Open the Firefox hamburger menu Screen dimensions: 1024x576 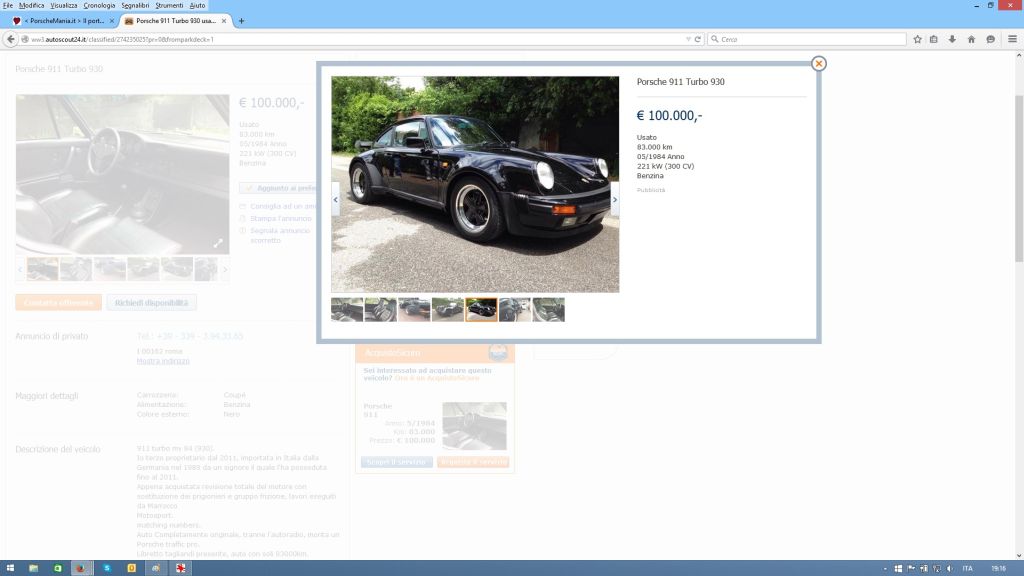click(x=1012, y=39)
